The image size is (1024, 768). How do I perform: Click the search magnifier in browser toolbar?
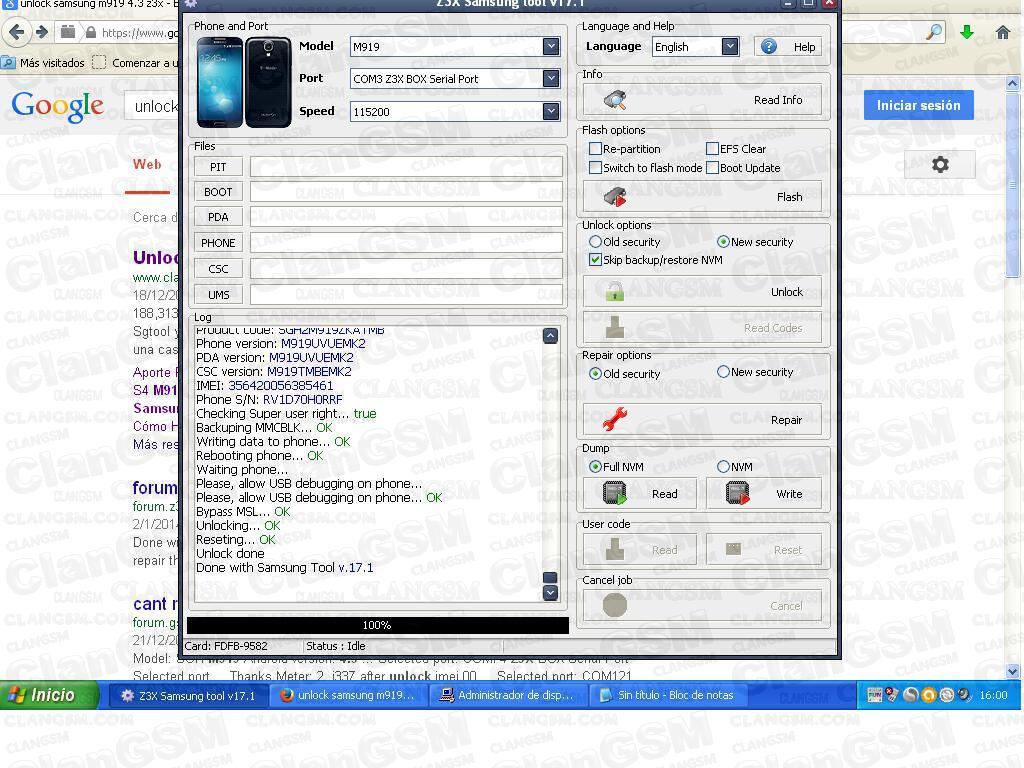point(935,31)
